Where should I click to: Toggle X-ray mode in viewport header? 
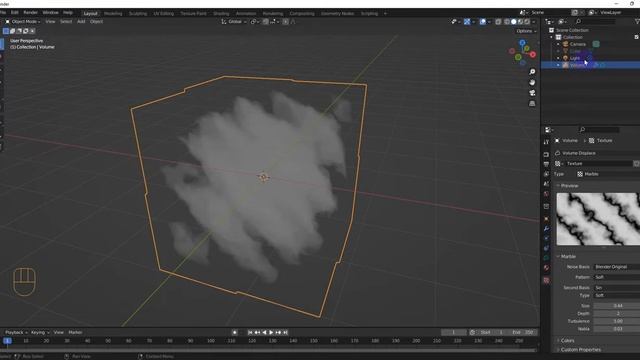498,22
